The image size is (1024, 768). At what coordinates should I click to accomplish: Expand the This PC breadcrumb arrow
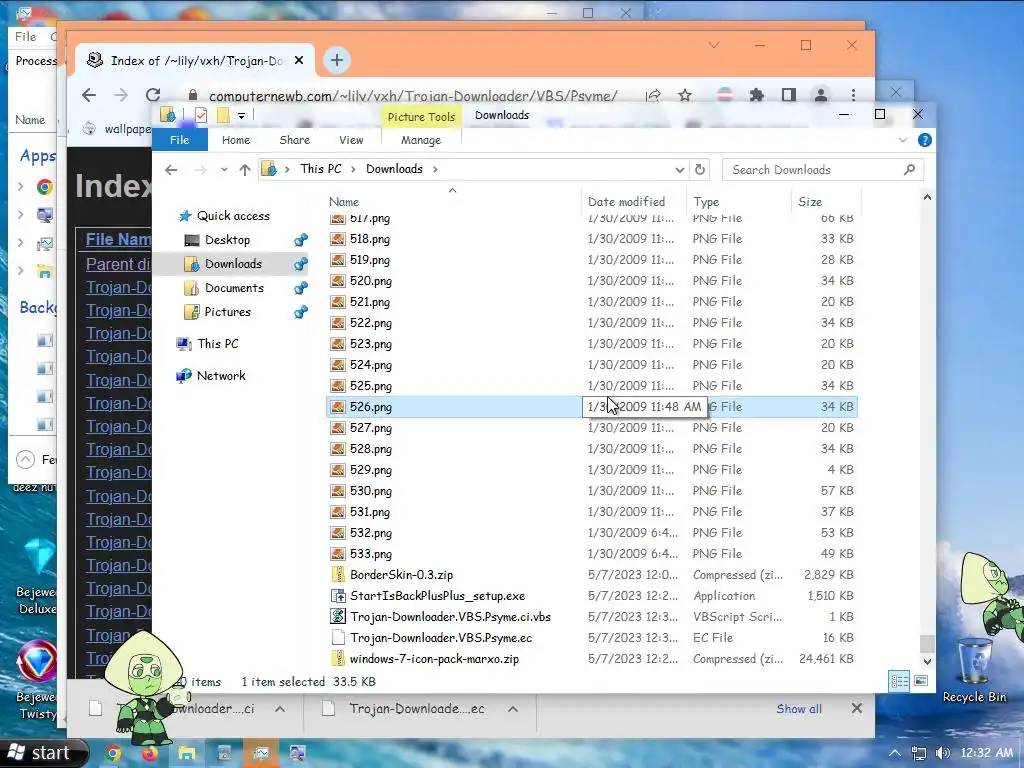(352, 170)
